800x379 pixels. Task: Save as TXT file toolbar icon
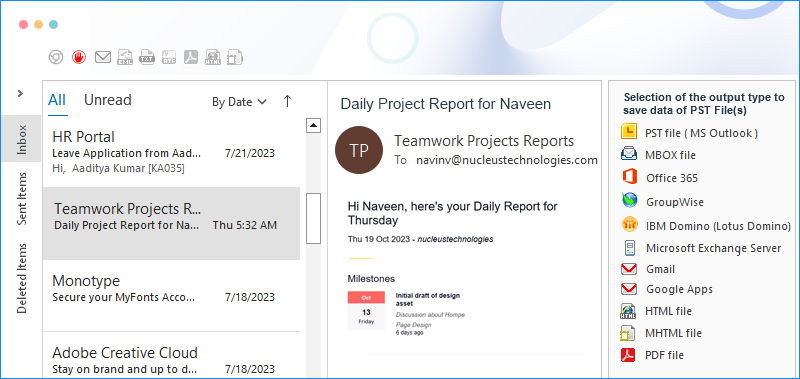coord(147,57)
